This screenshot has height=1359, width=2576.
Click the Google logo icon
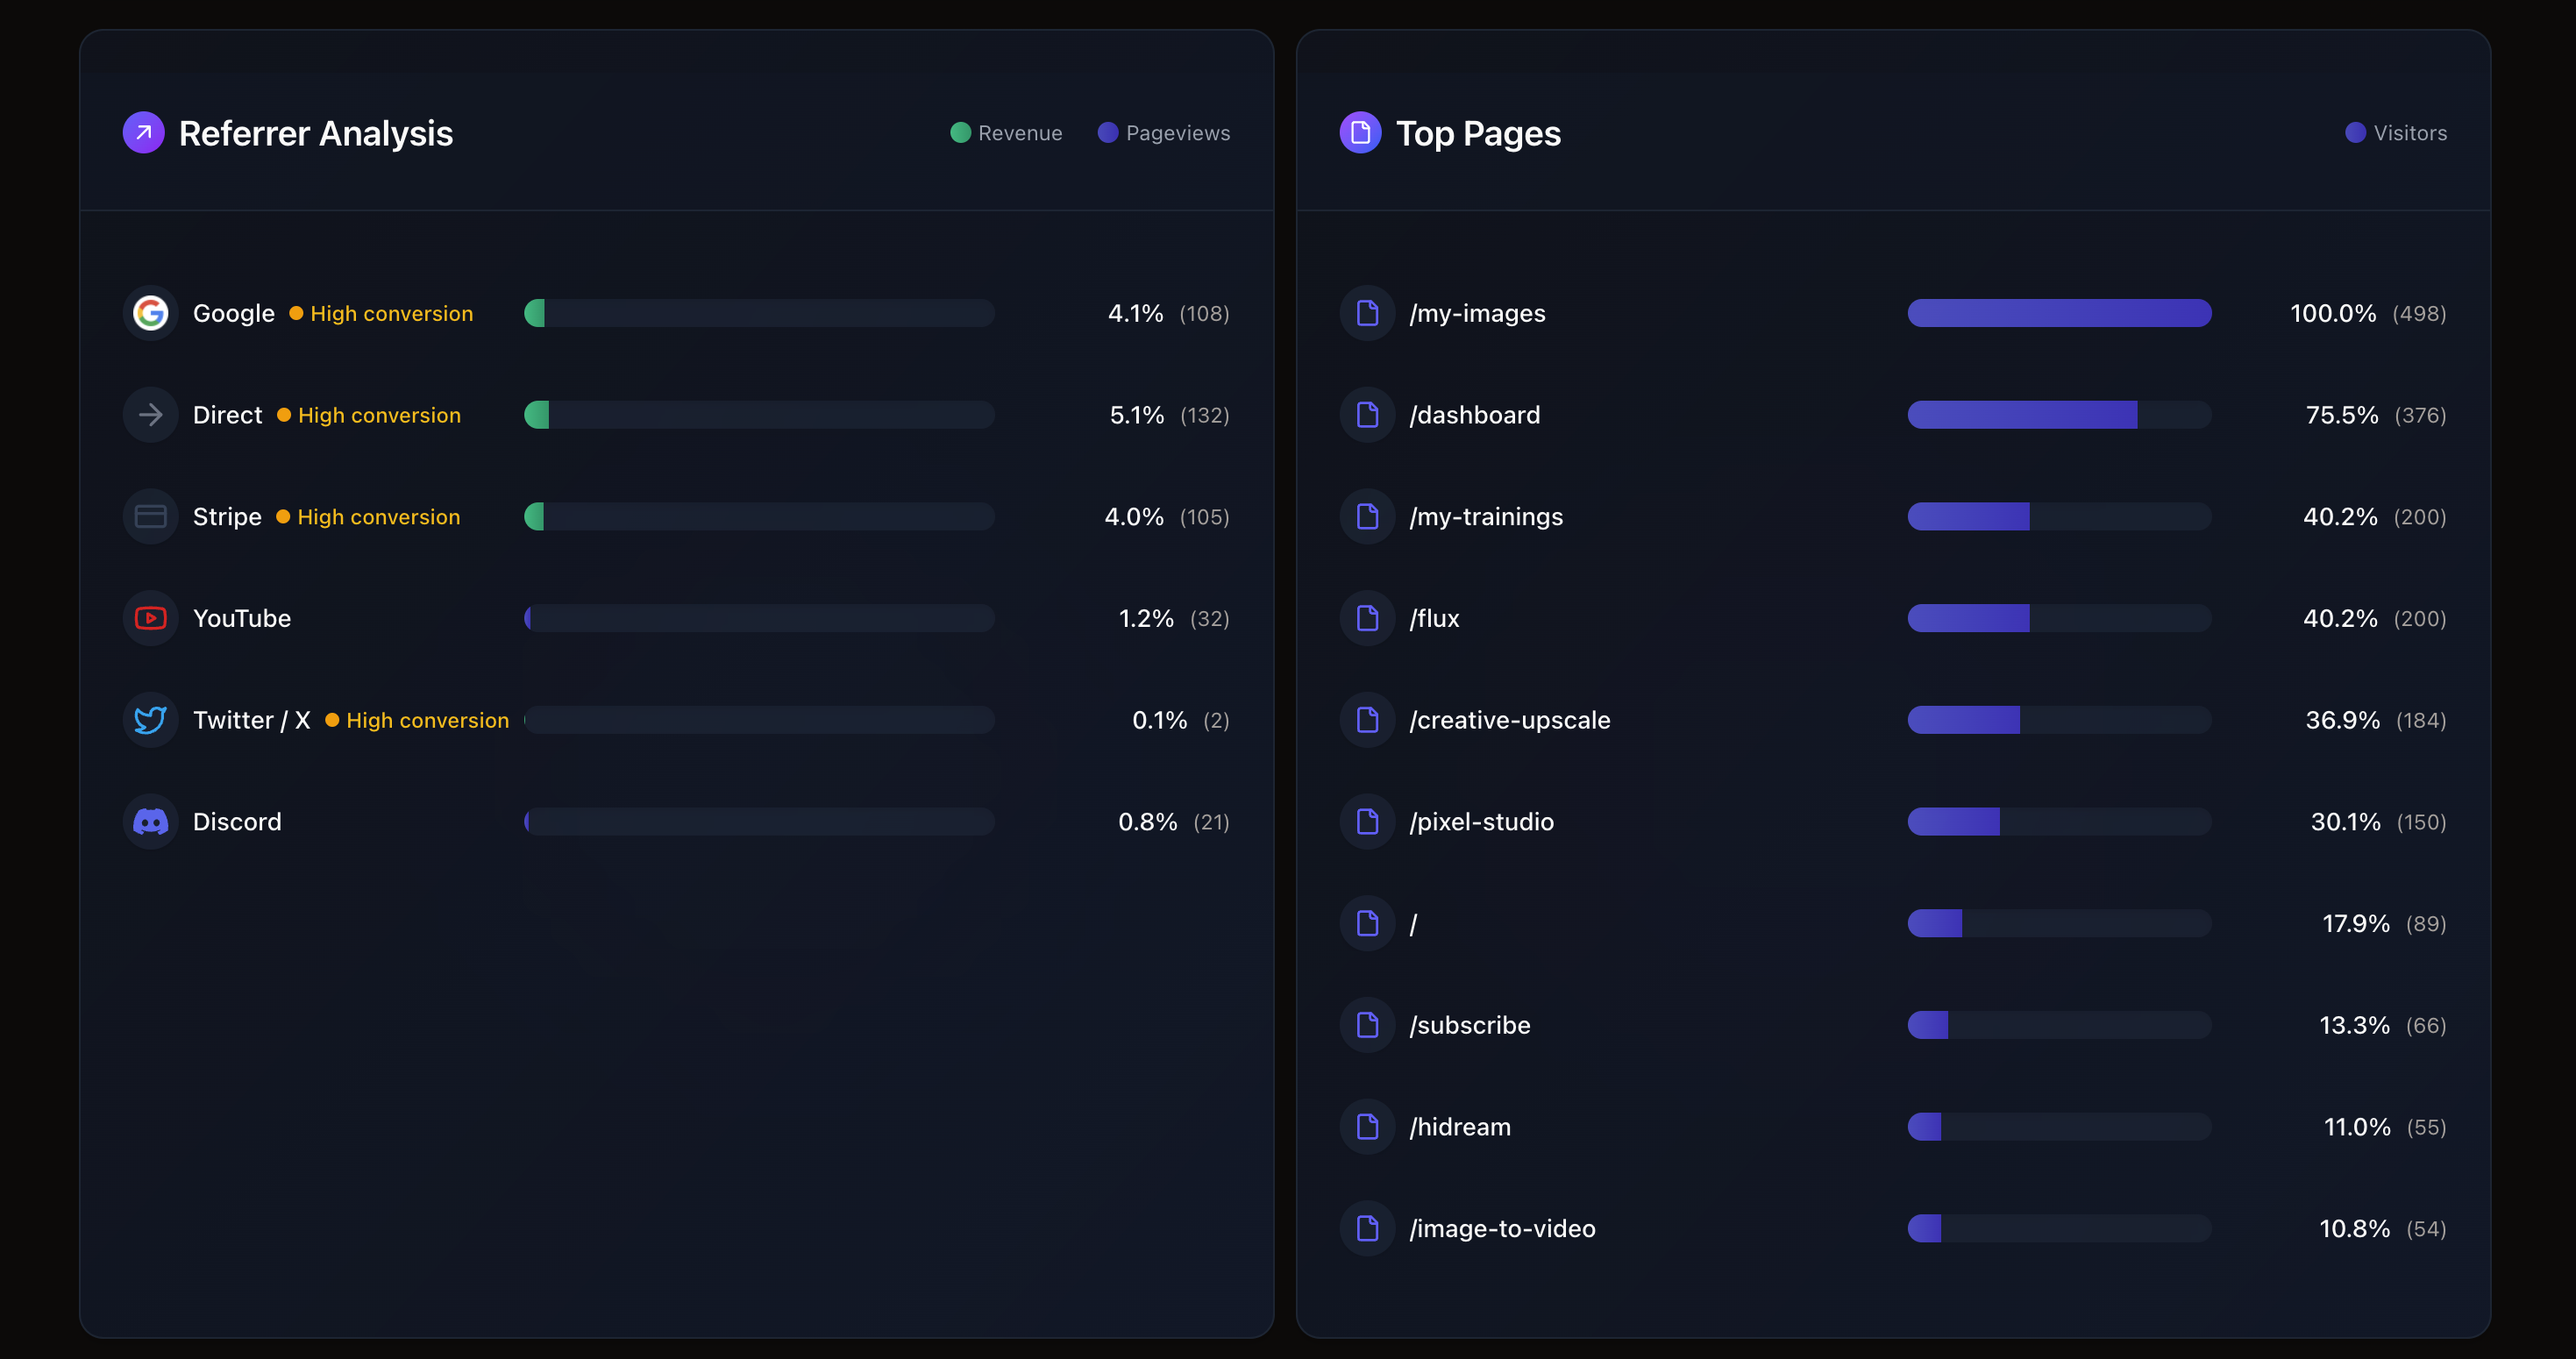pos(150,313)
